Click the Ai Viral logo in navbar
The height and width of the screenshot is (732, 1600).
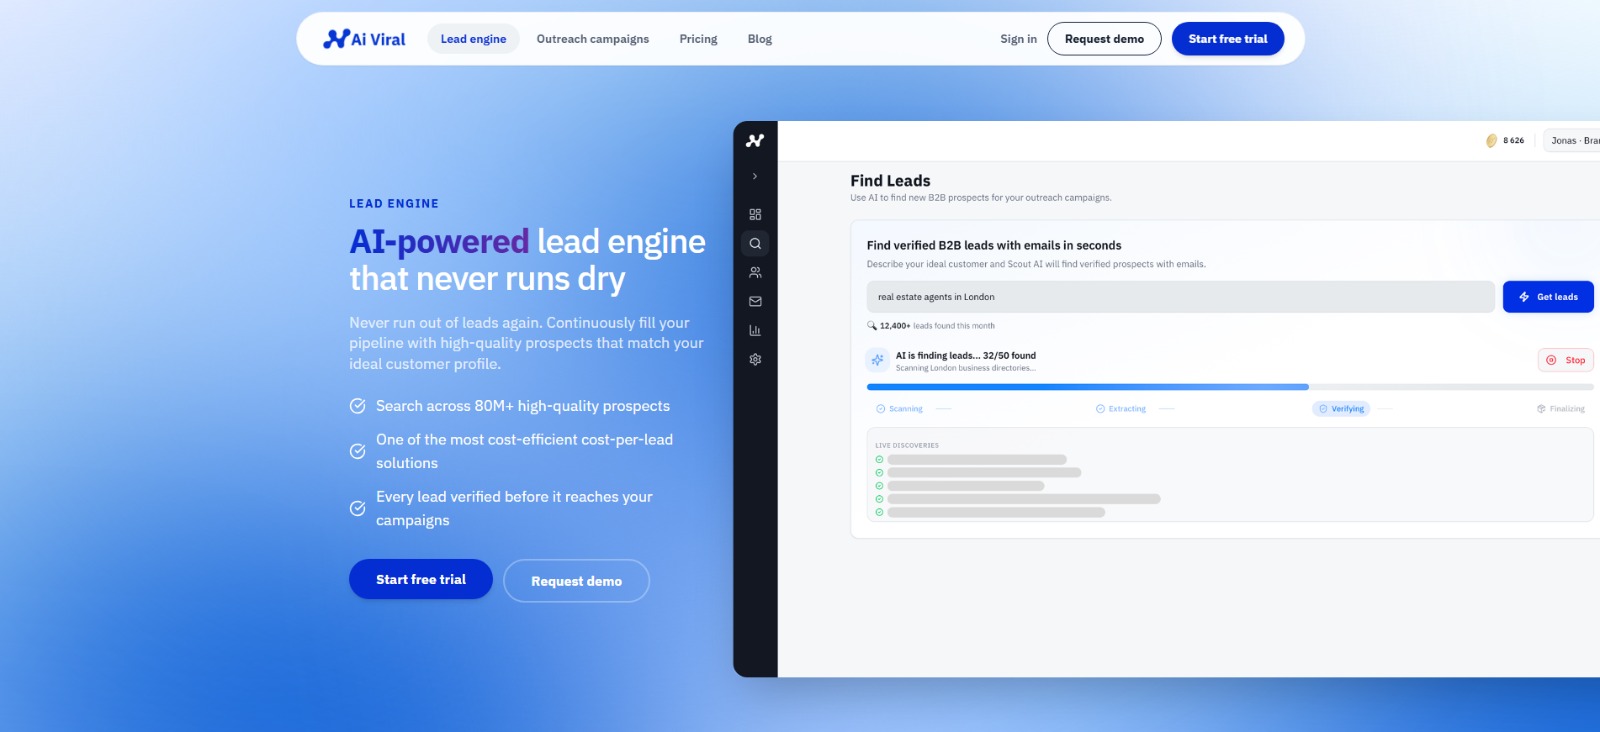tap(364, 39)
